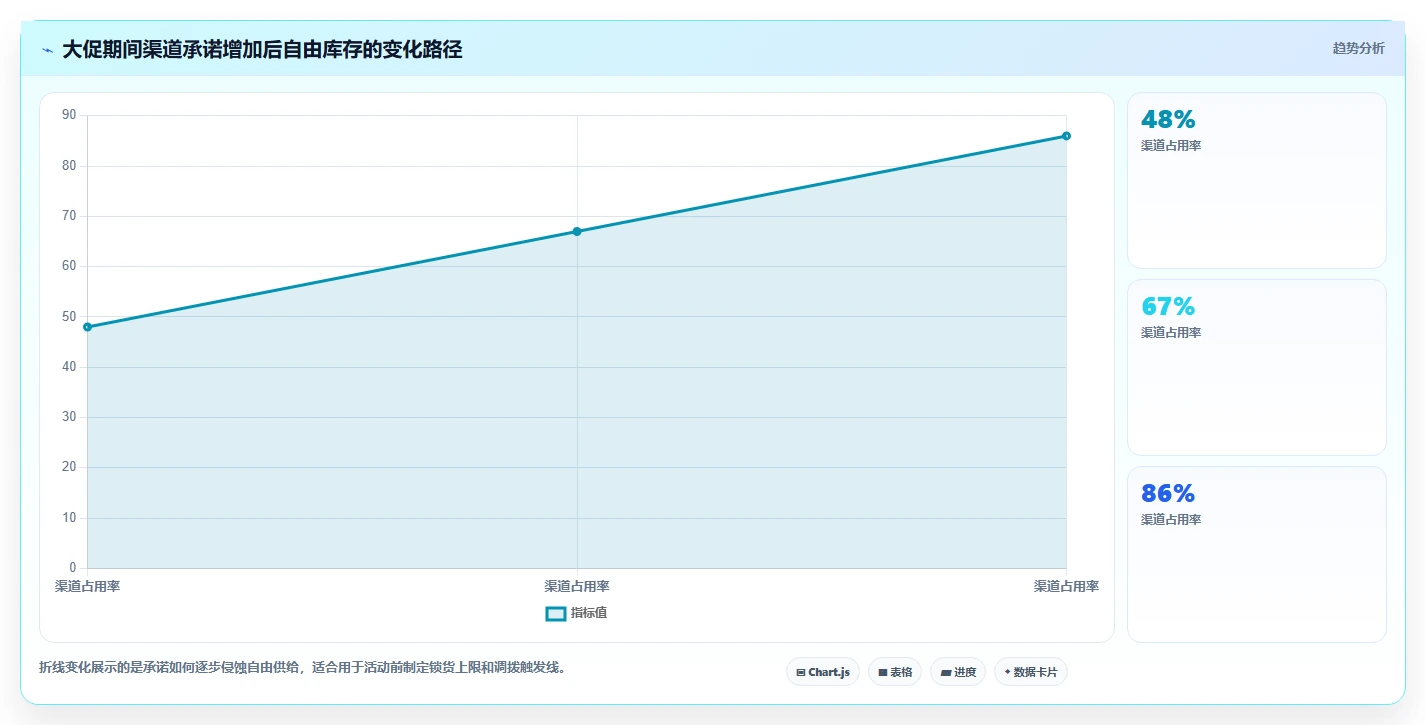Select the 数据卡片 tag pill
This screenshot has height=725, width=1426.
point(1031,672)
